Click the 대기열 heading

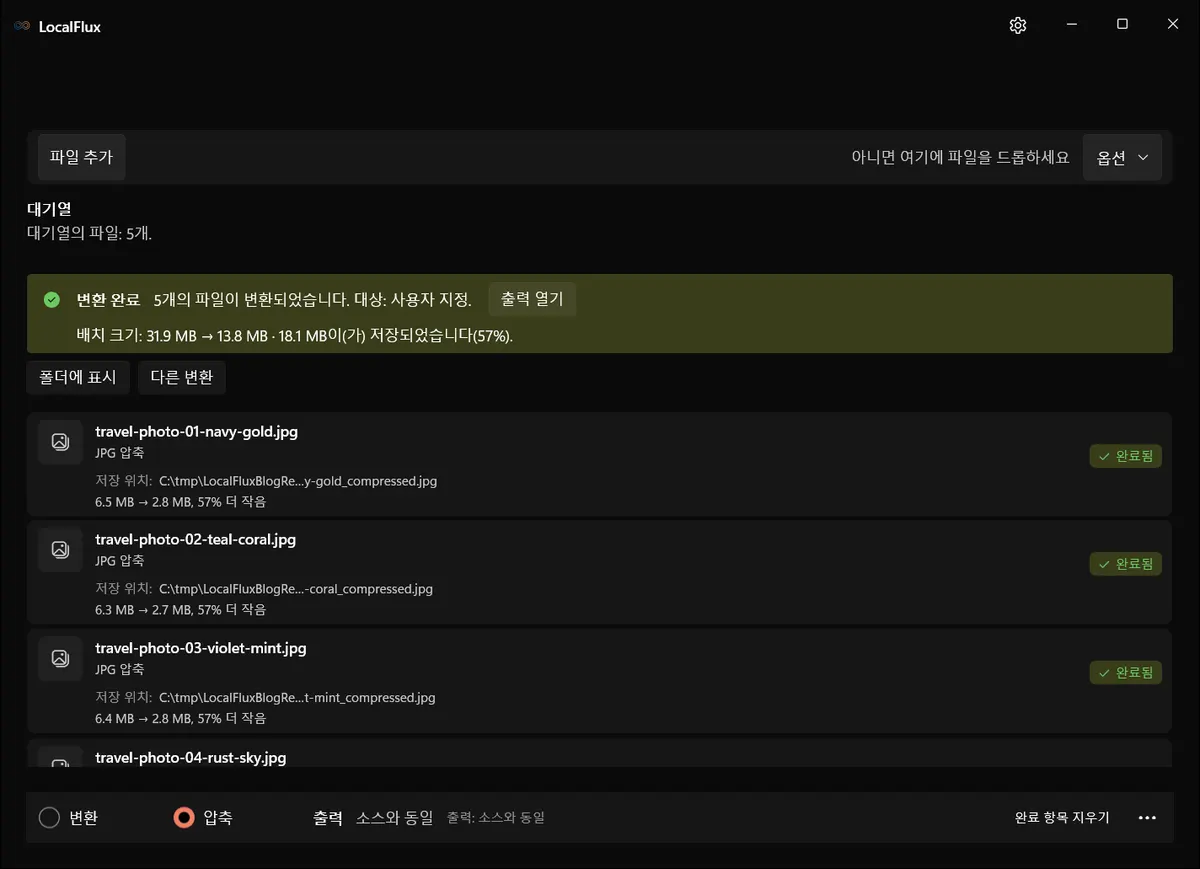point(49,210)
